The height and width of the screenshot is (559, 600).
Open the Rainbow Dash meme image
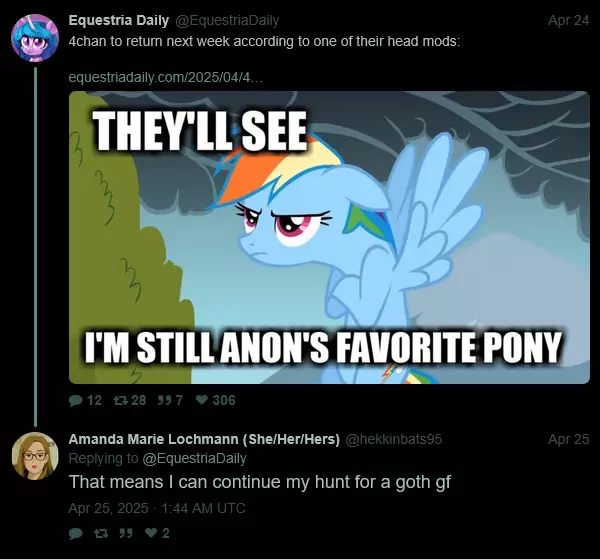tap(329, 237)
